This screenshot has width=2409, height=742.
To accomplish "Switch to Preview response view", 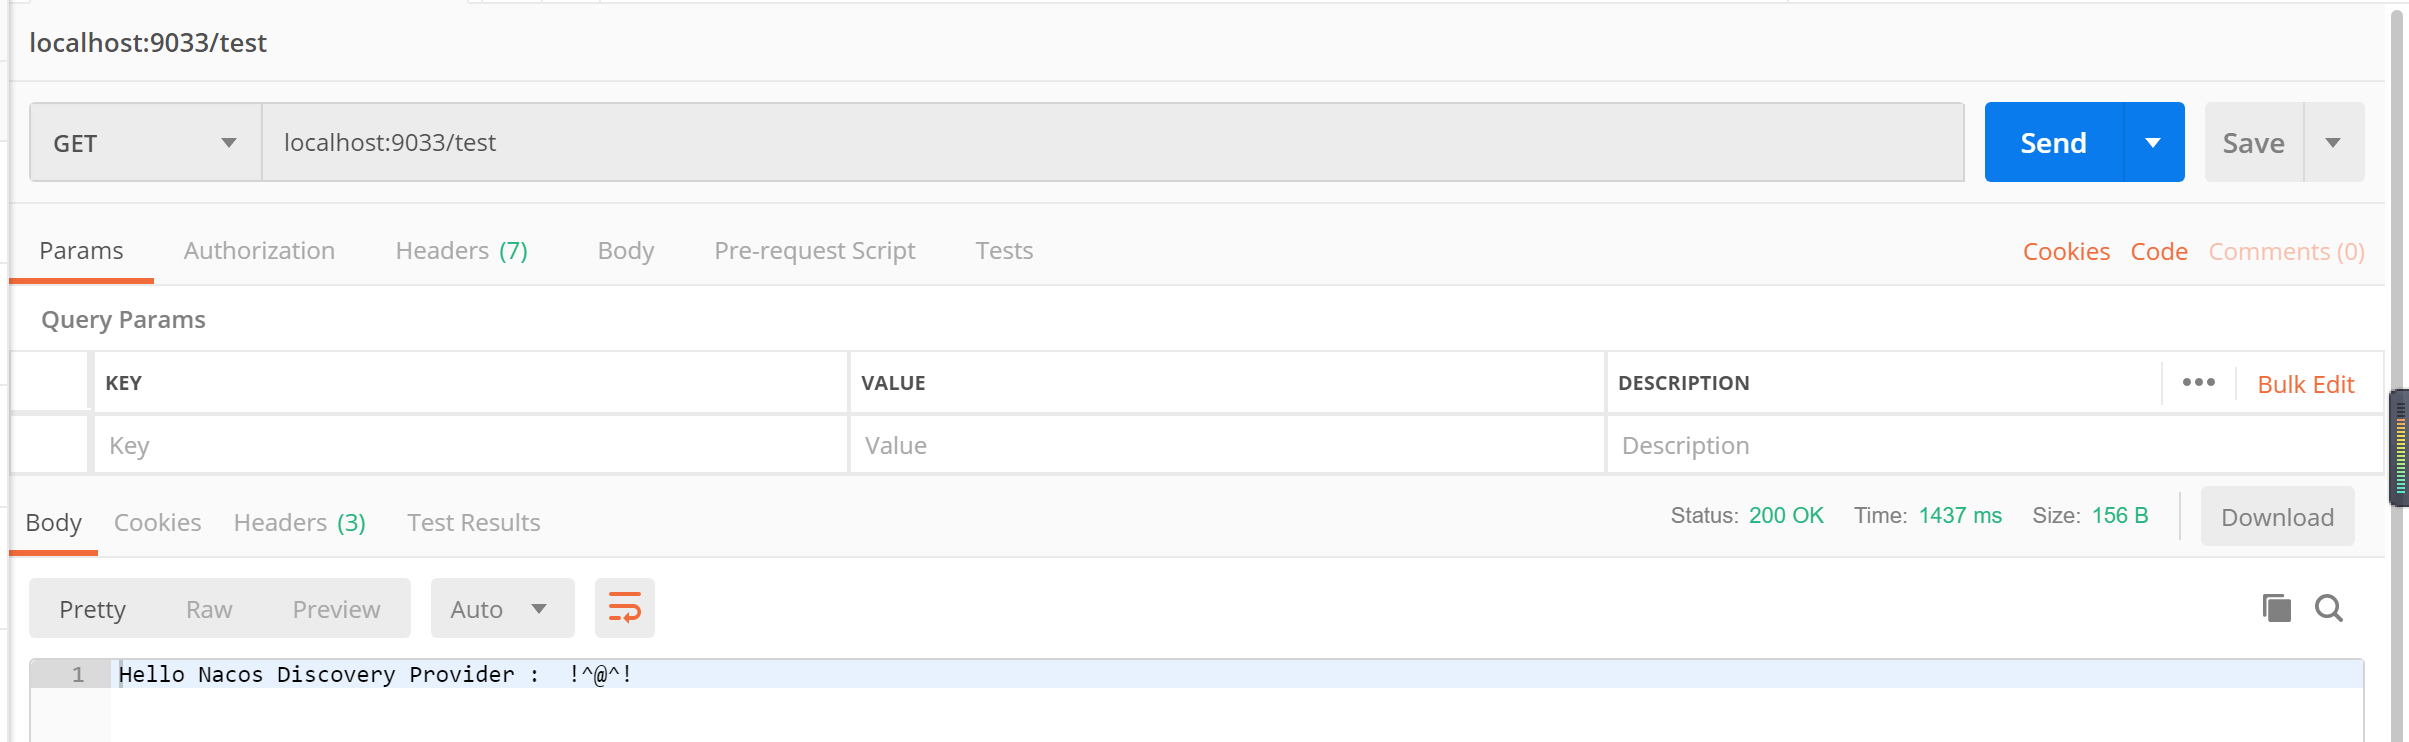I will click(336, 609).
